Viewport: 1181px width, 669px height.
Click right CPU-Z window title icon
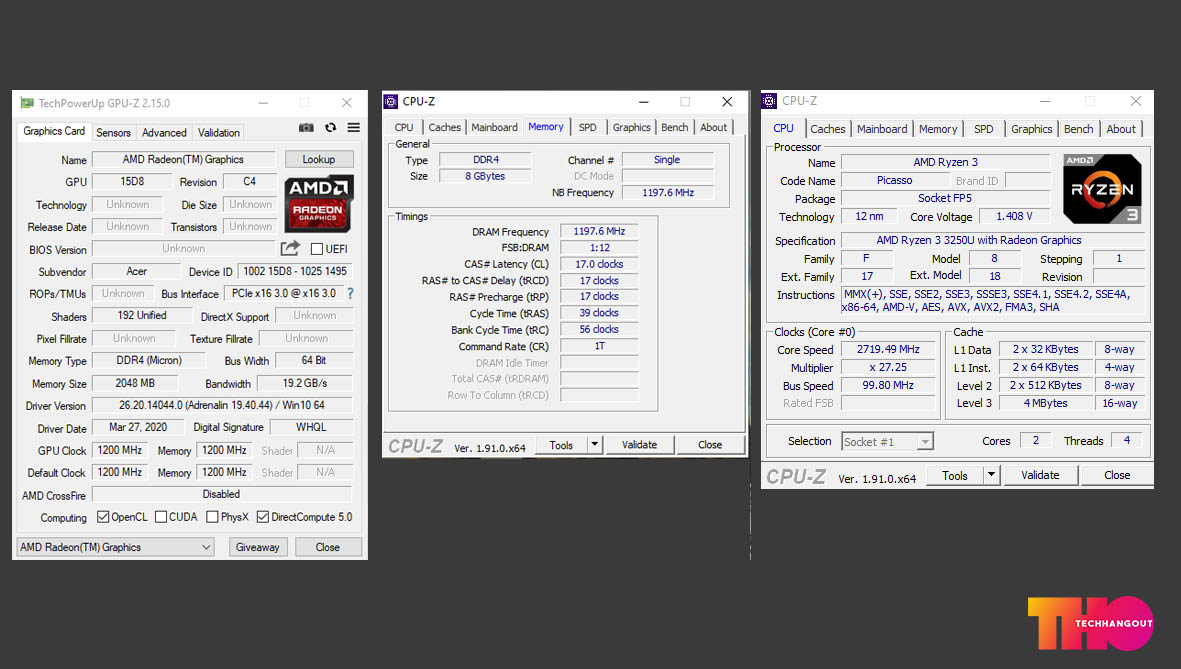tap(769, 101)
